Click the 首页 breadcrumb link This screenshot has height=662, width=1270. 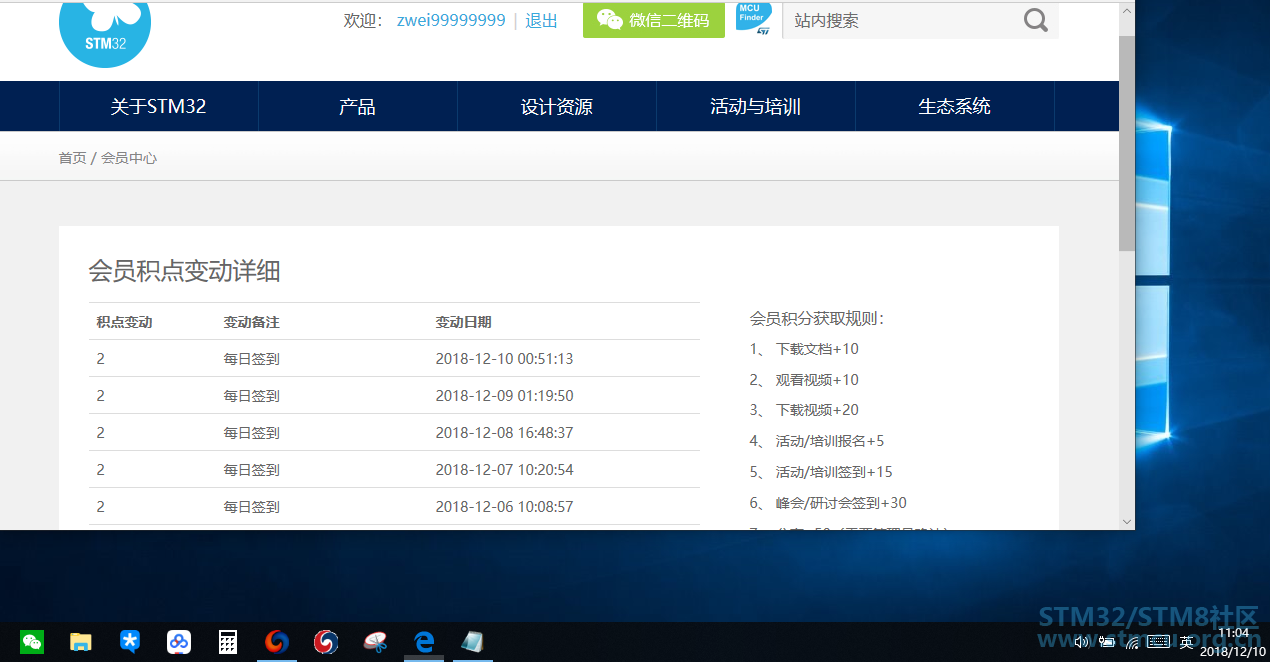[x=72, y=158]
